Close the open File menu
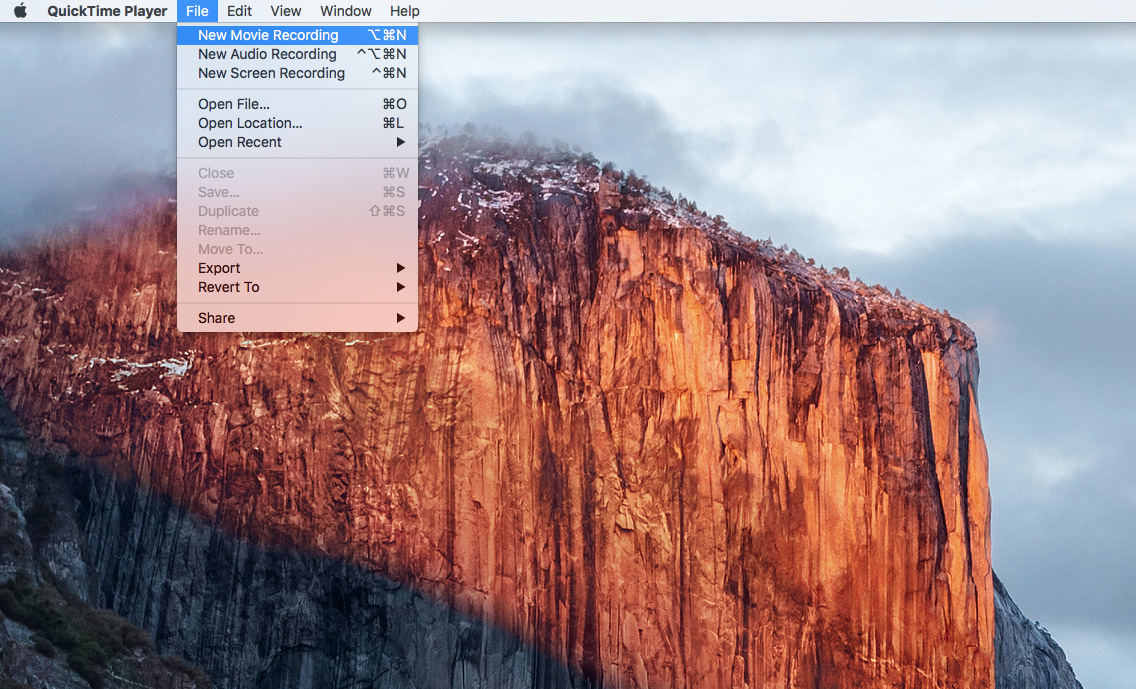This screenshot has height=689, width=1136. (197, 11)
